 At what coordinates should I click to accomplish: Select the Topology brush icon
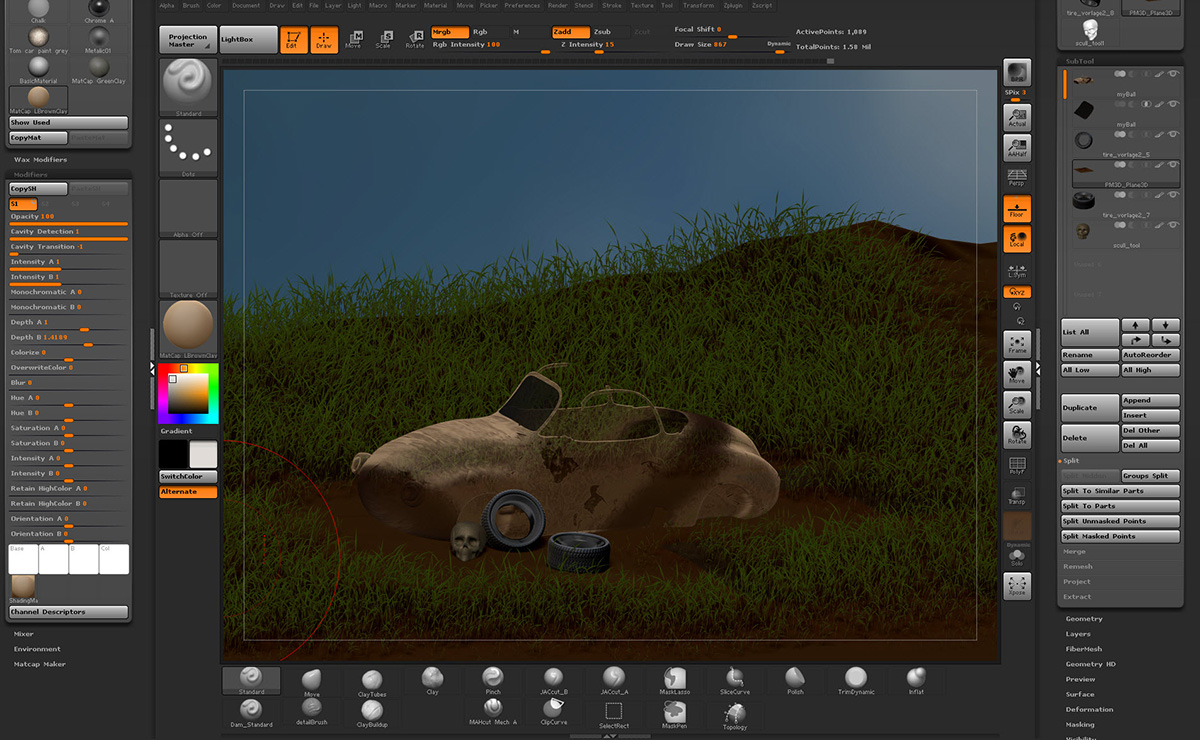[735, 714]
